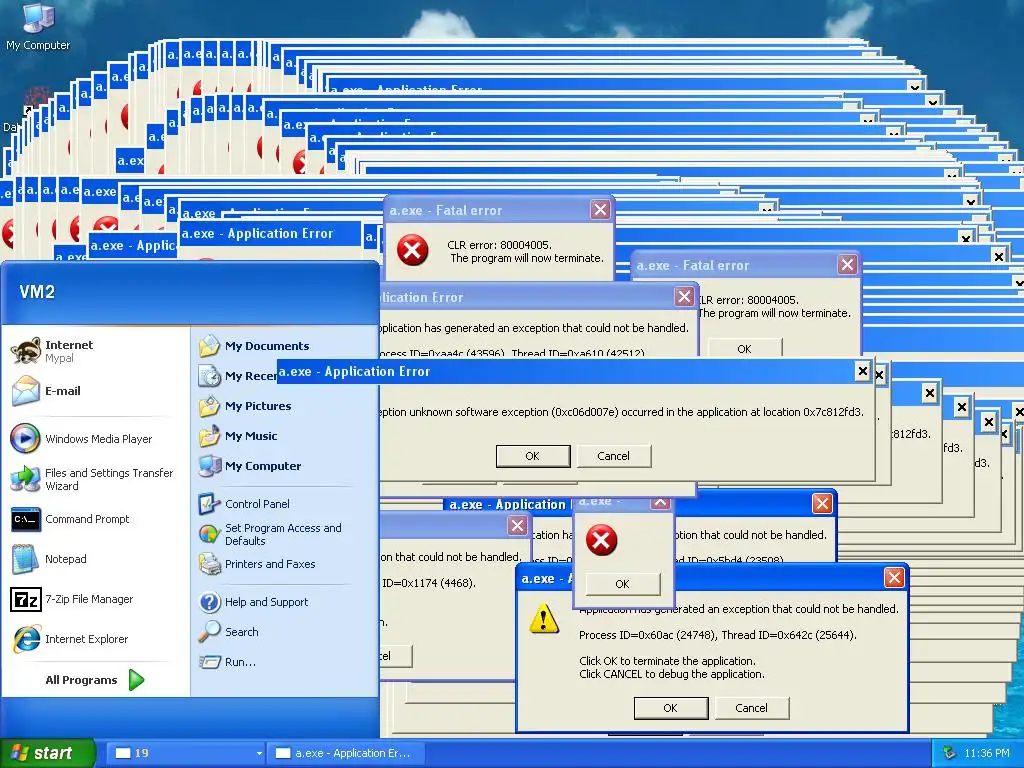Click 'Click OK to terminate the application.' text
Viewport: 1024px width, 768px height.
[667, 661]
